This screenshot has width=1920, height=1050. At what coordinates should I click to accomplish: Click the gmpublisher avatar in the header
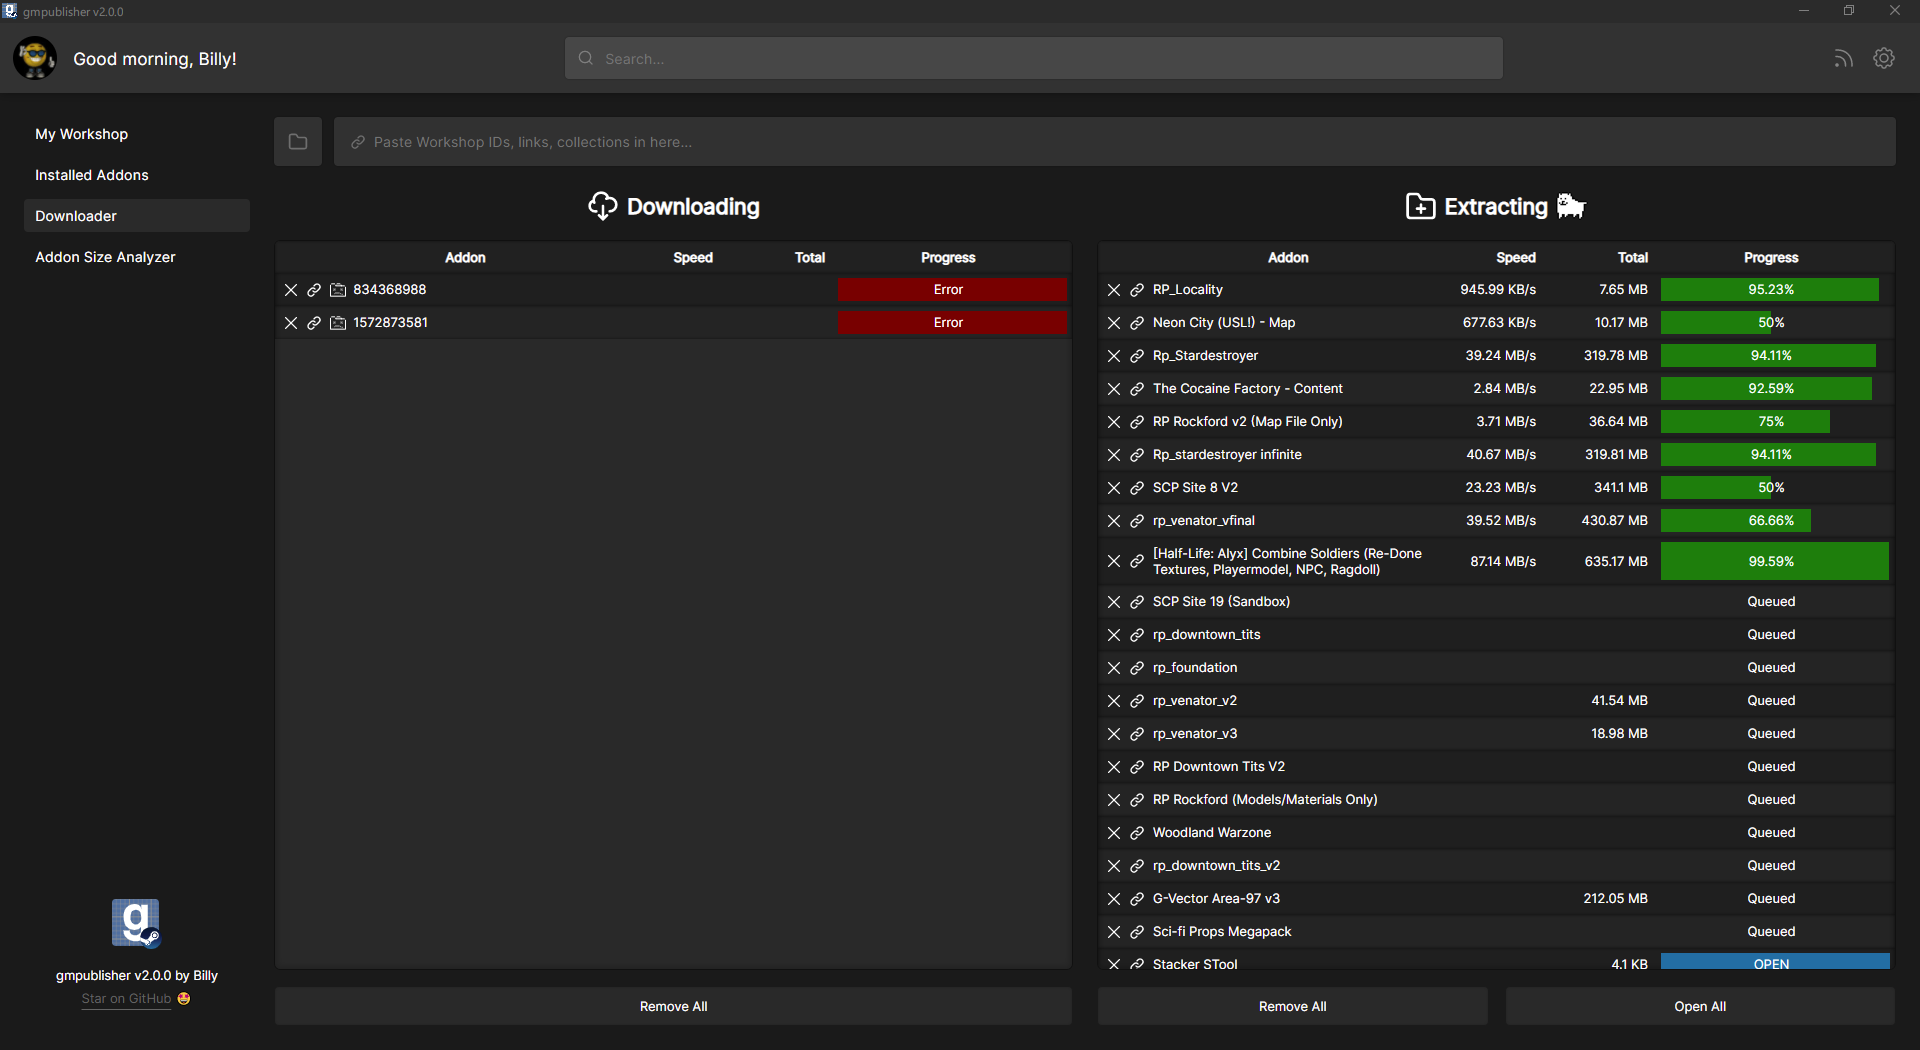35,58
